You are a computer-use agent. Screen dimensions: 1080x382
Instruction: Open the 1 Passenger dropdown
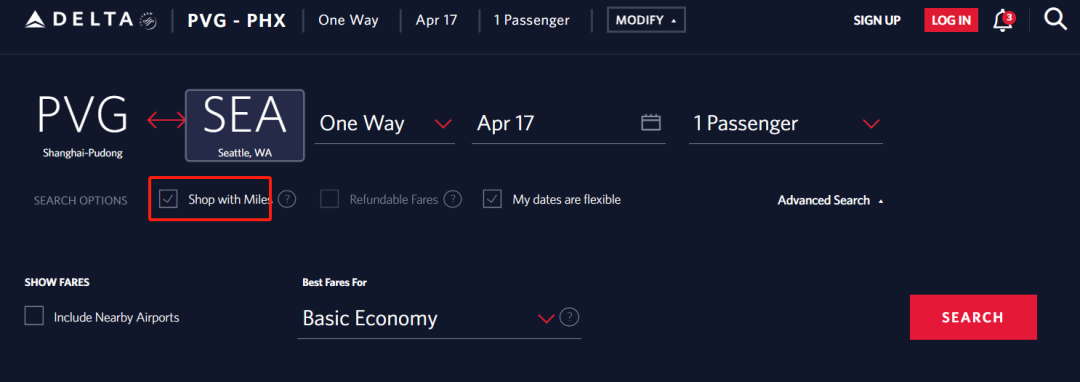point(786,124)
